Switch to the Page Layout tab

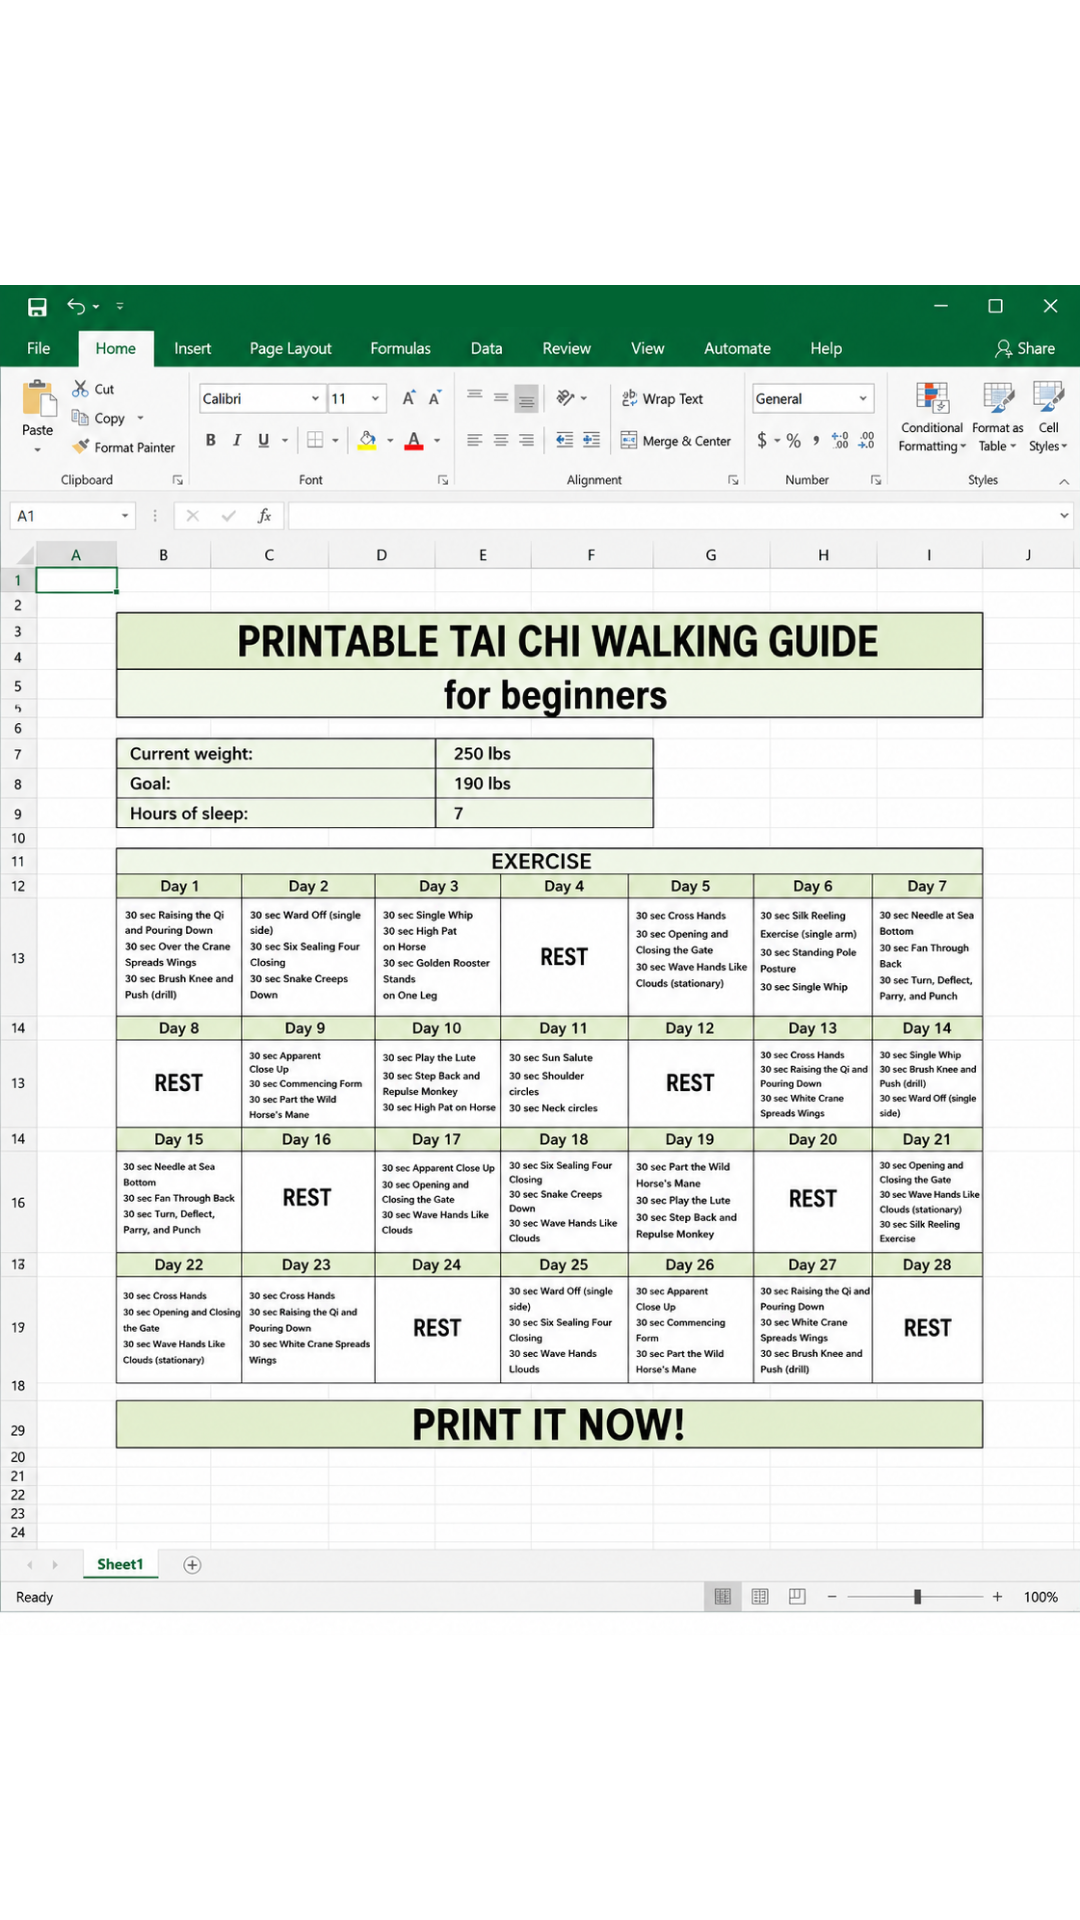(x=290, y=348)
